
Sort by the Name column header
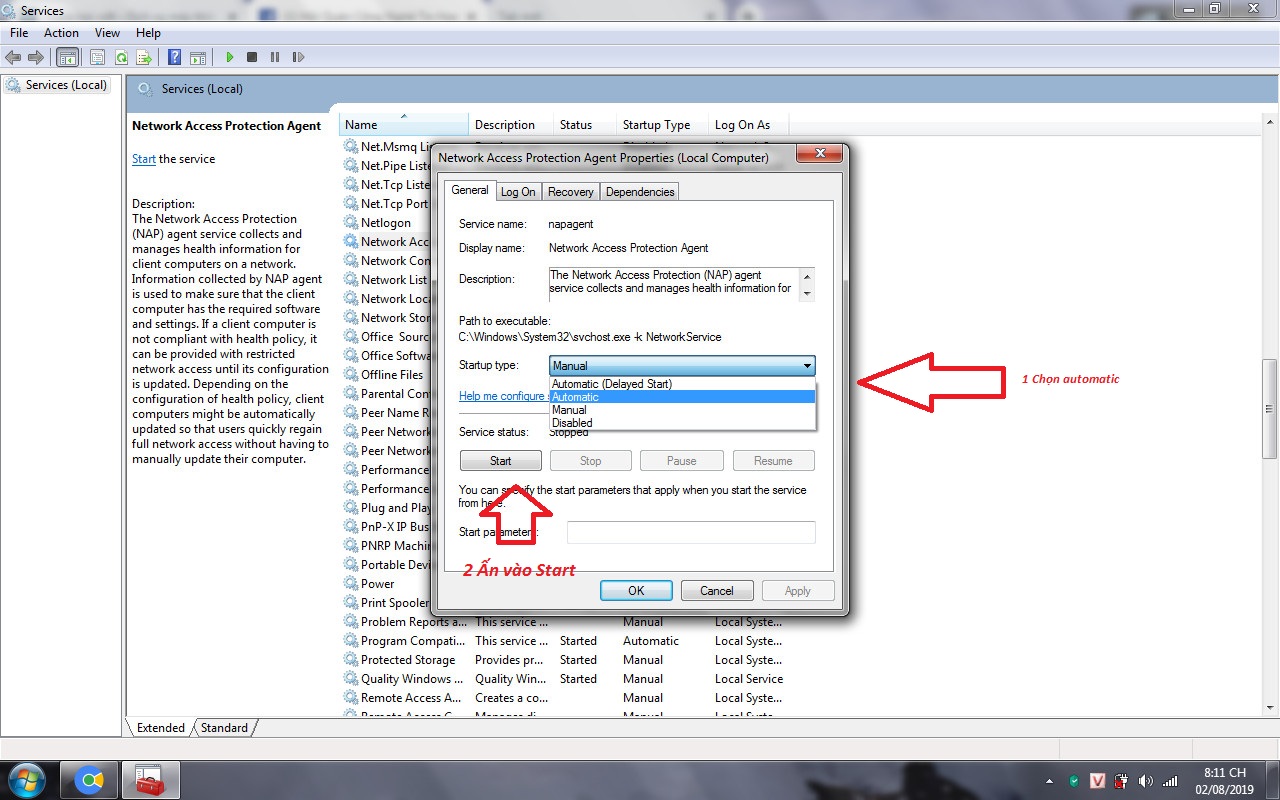click(404, 125)
